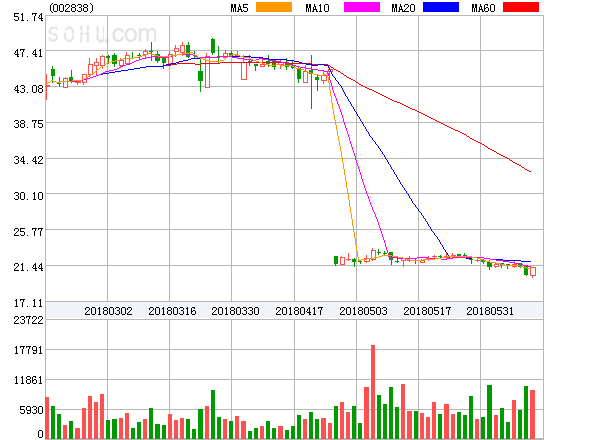
Task: Click the blue MA20 legend swatch
Action: click(x=441, y=7)
